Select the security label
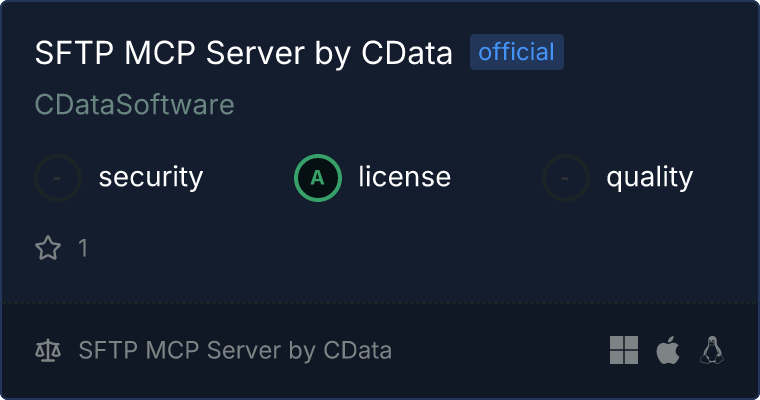 point(151,177)
